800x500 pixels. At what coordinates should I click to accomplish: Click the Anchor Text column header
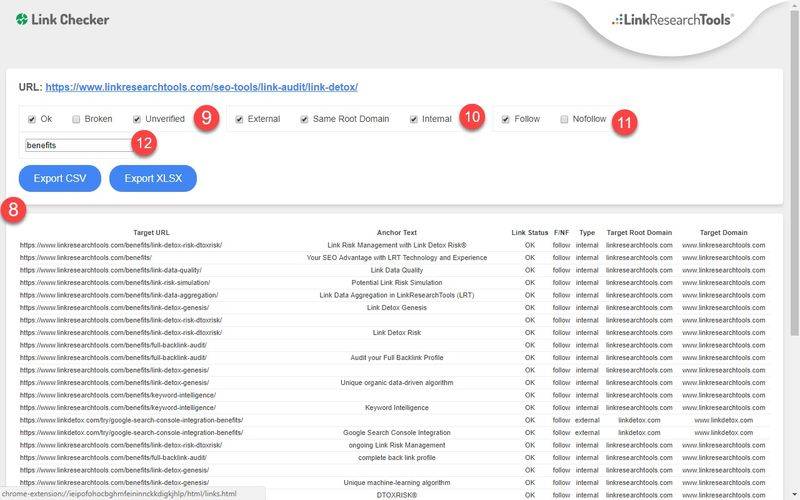[397, 233]
